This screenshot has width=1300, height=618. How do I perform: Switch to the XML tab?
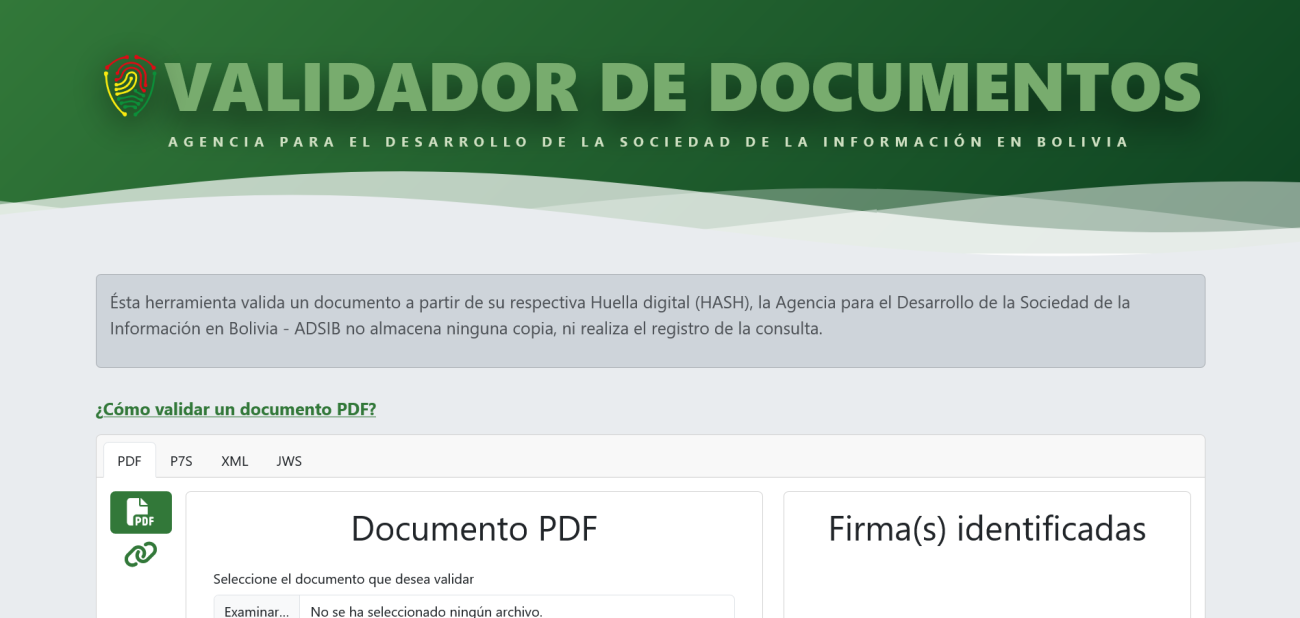pyautogui.click(x=234, y=461)
